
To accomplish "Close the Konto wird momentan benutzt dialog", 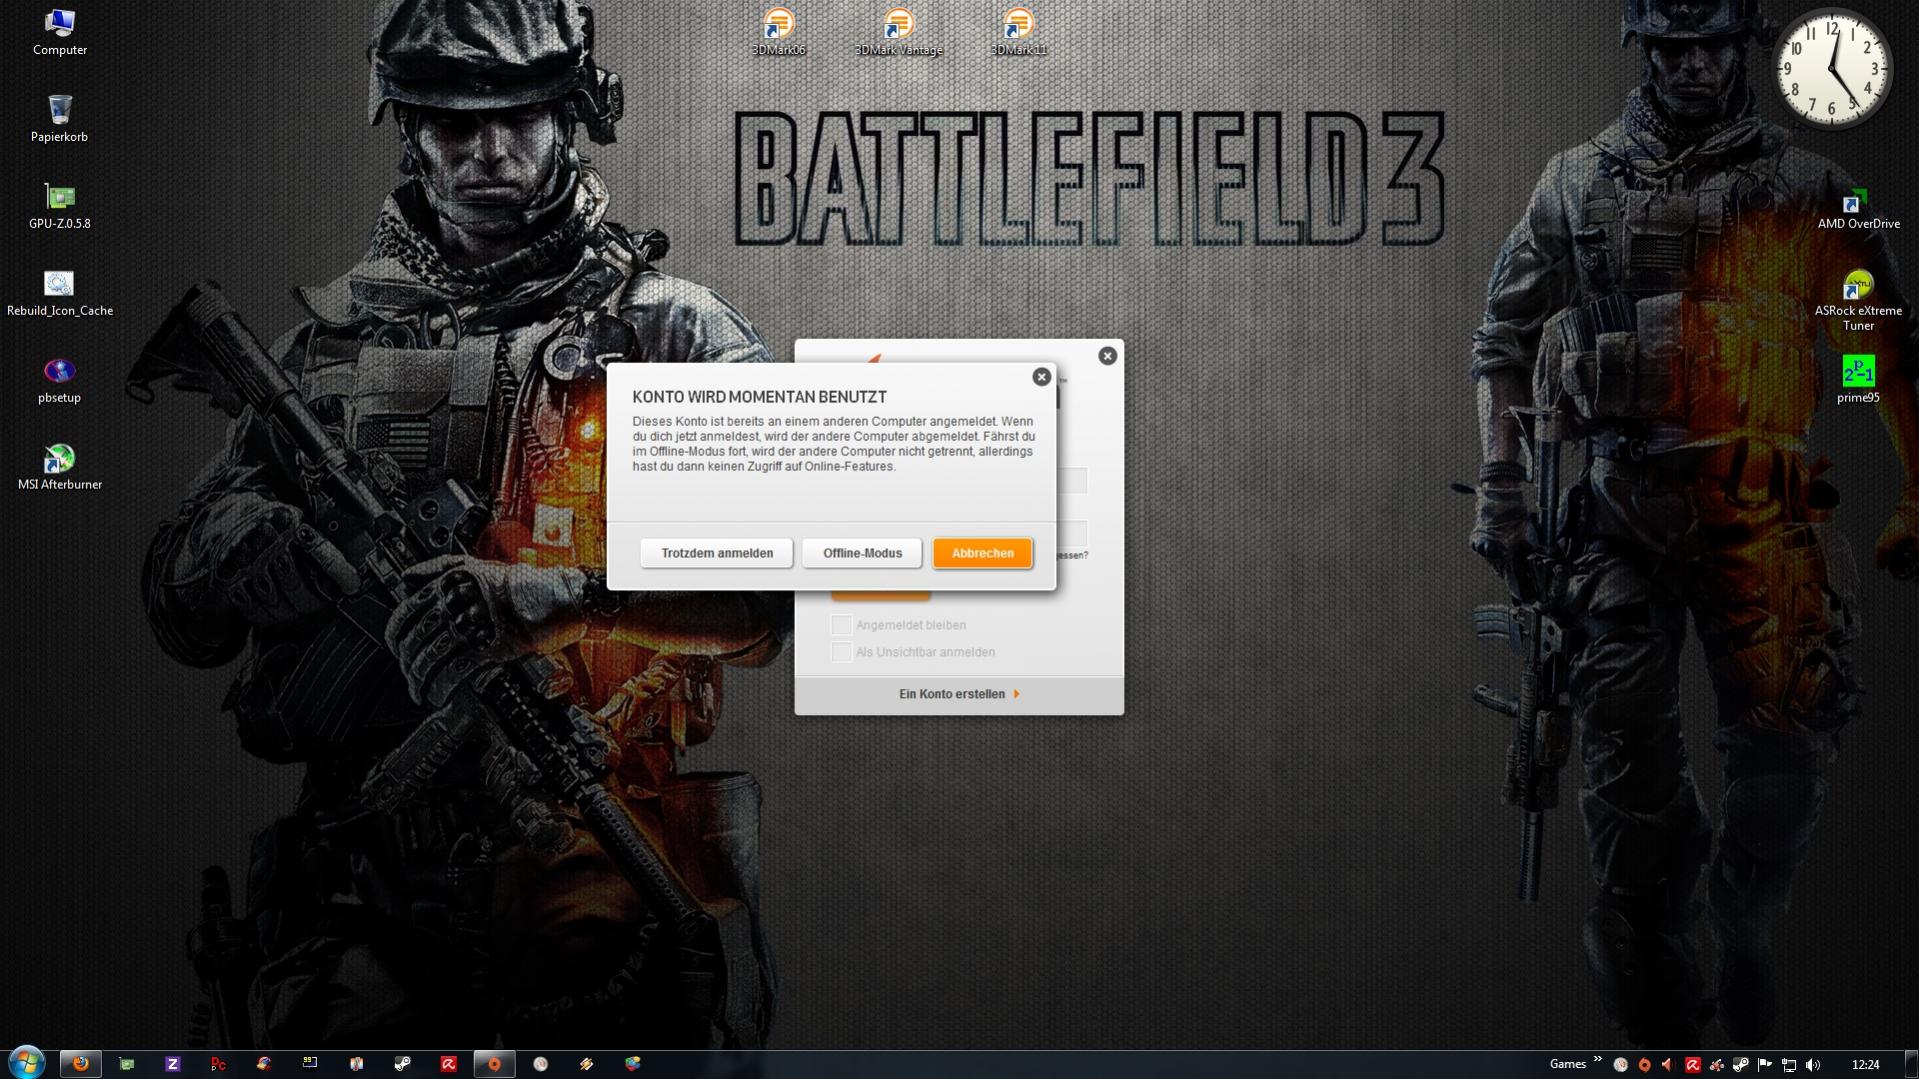I will pos(1041,377).
